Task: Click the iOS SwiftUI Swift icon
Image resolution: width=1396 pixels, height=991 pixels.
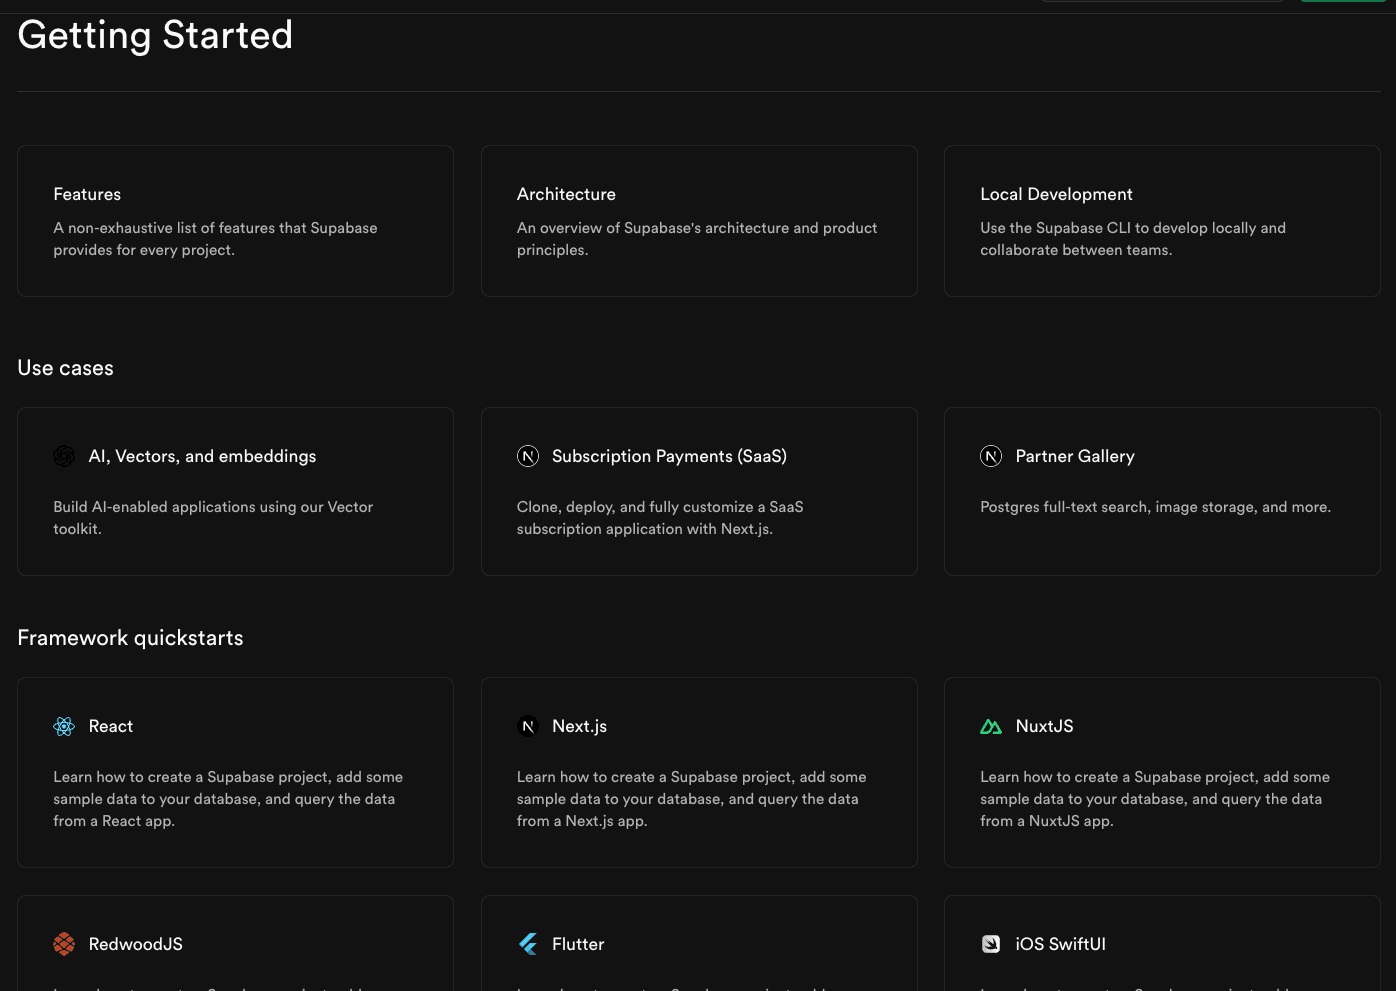Action: tap(991, 944)
